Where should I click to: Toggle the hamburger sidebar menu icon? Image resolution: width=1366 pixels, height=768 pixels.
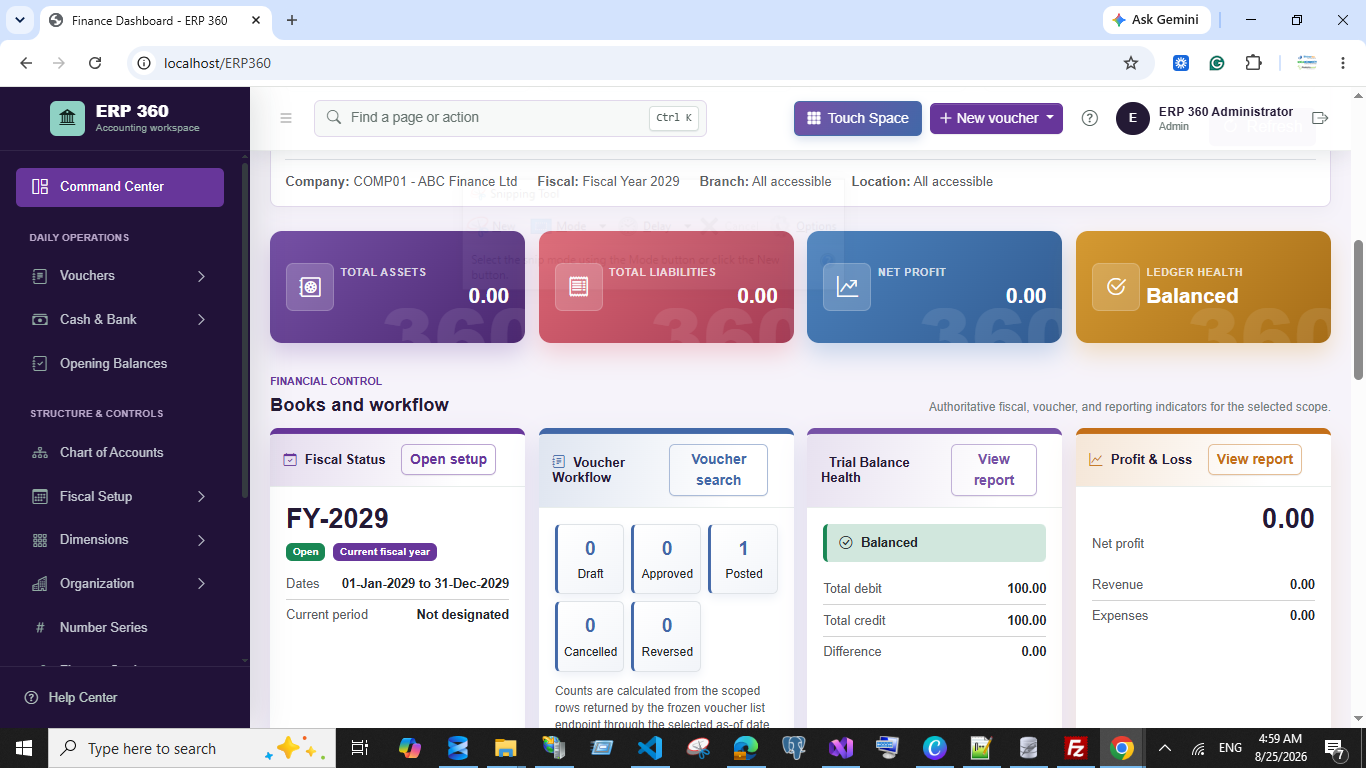286,118
